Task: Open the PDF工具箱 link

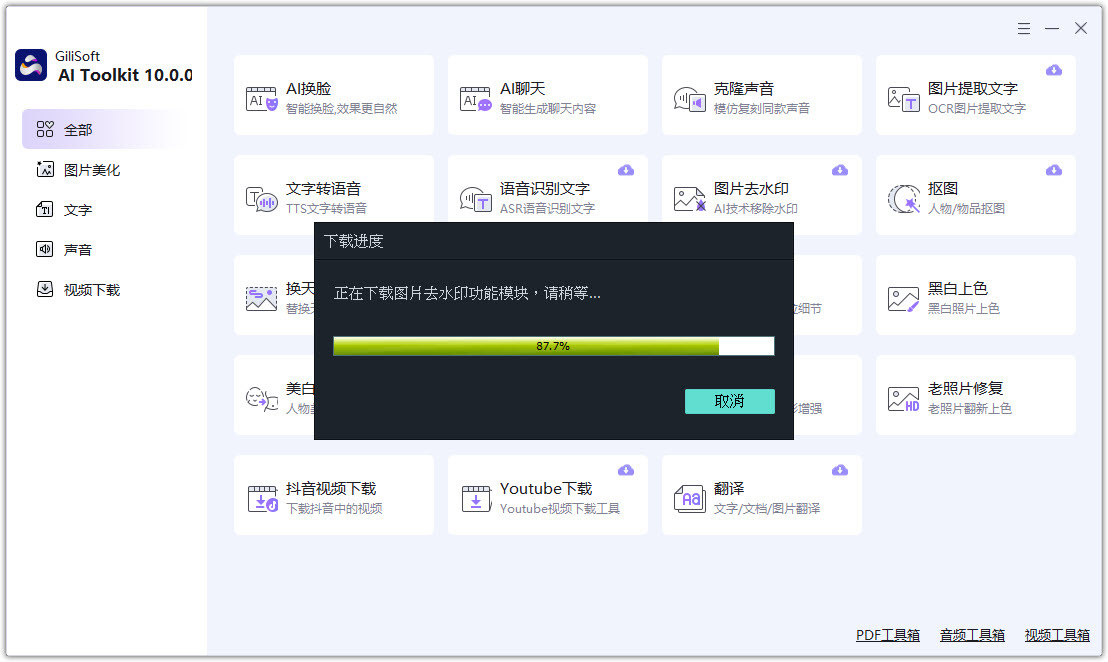Action: point(887,634)
